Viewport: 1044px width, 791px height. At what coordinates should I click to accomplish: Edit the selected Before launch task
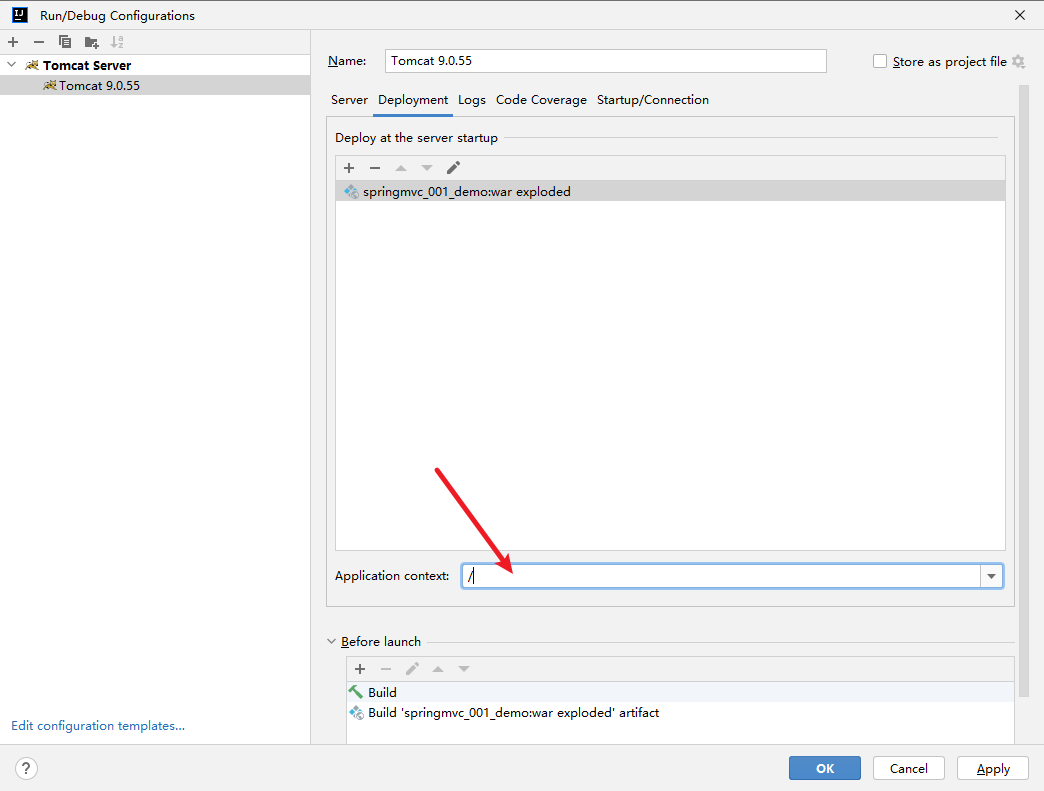(412, 668)
